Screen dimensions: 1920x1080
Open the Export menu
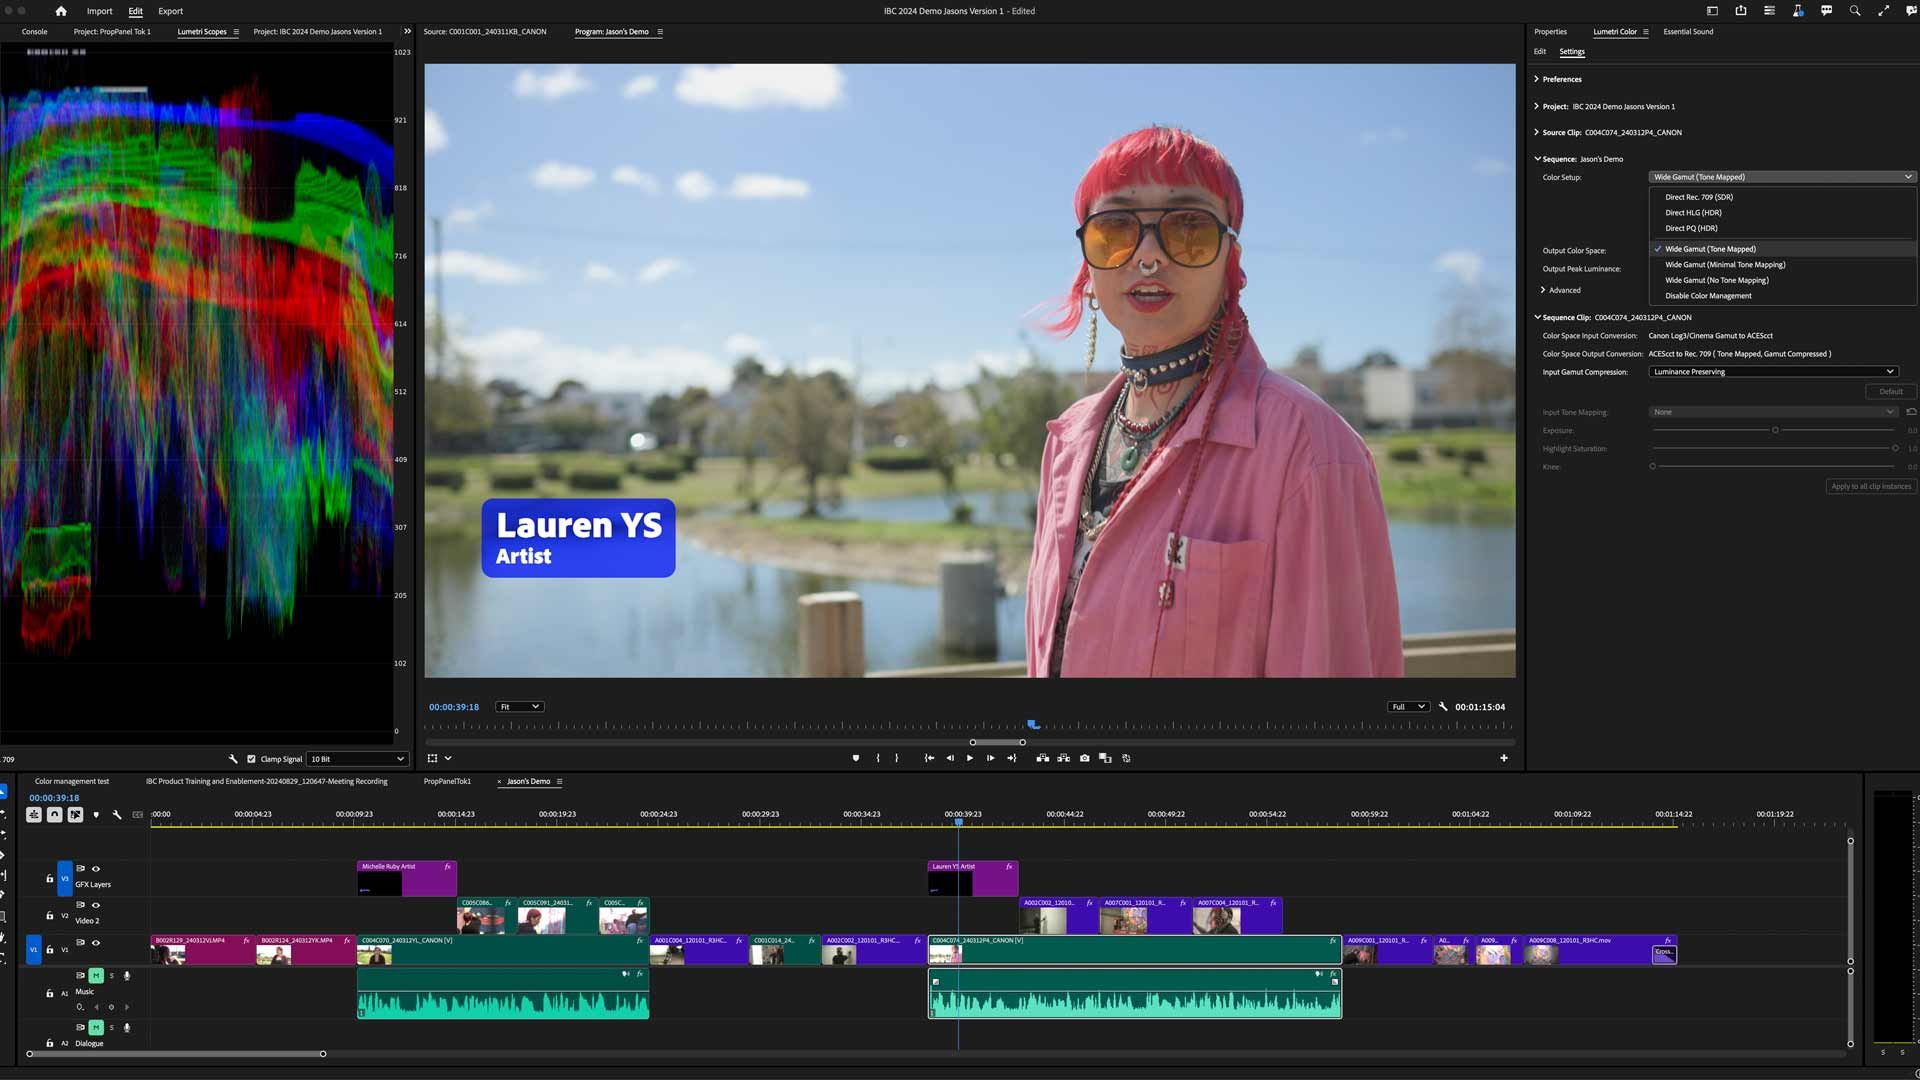(x=170, y=11)
